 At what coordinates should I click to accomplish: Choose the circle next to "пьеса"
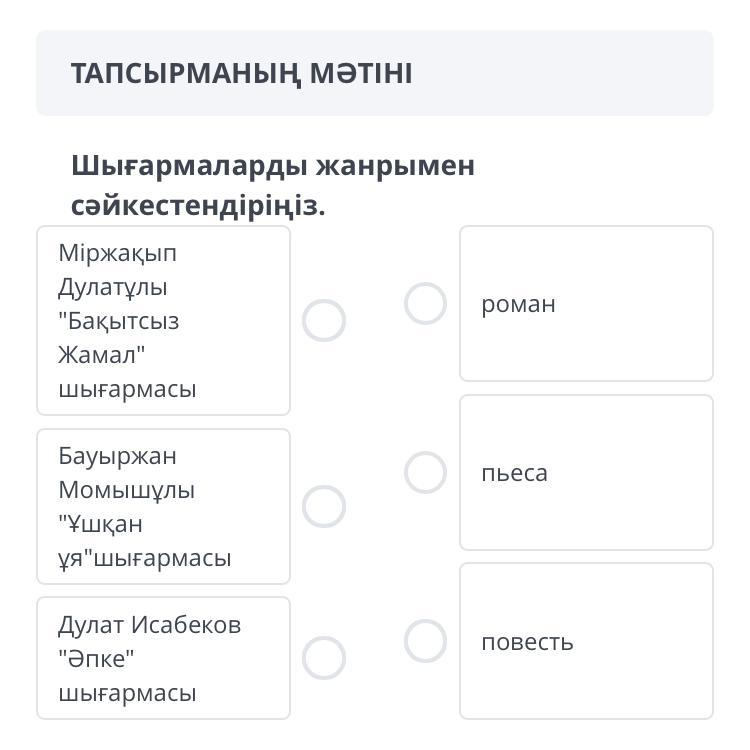pyautogui.click(x=425, y=472)
